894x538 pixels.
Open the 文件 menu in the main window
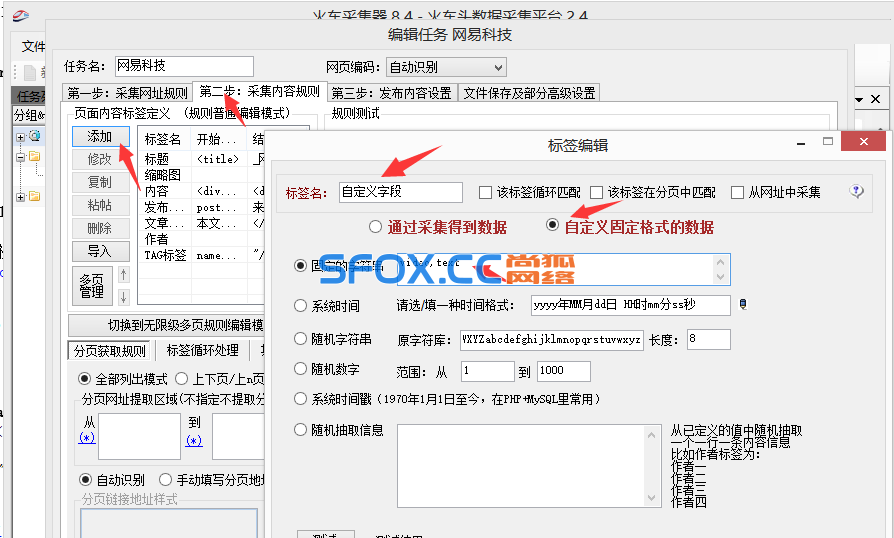(33, 46)
